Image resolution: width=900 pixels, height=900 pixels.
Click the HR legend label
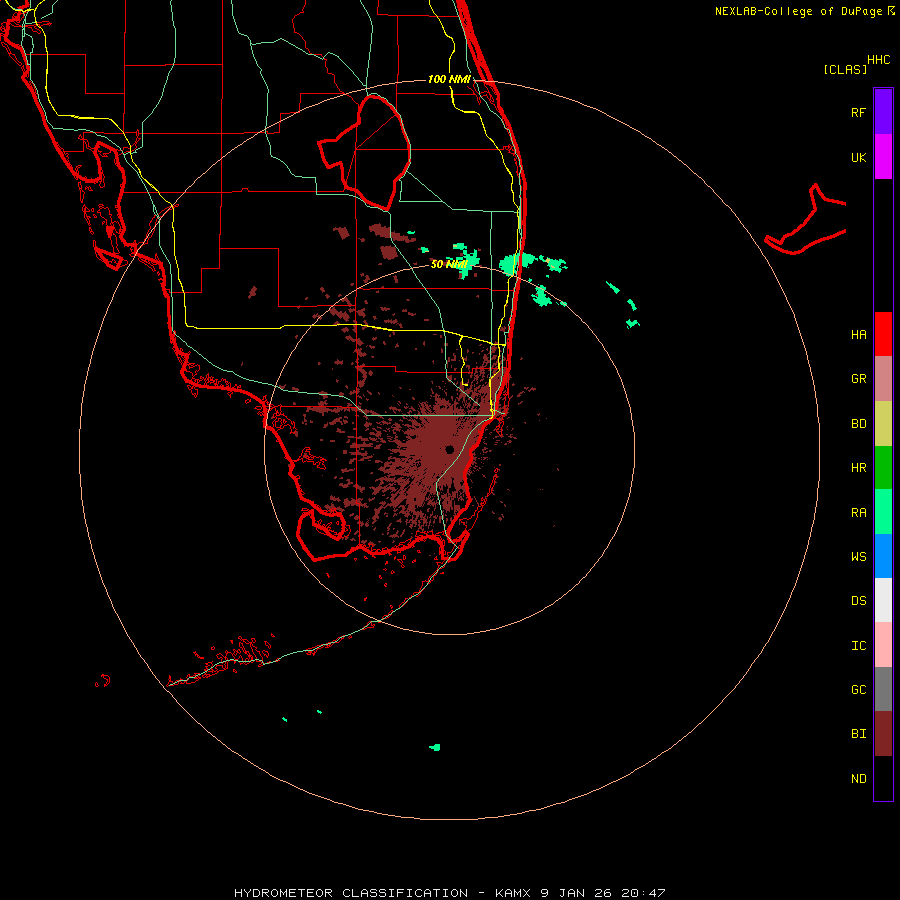[858, 468]
